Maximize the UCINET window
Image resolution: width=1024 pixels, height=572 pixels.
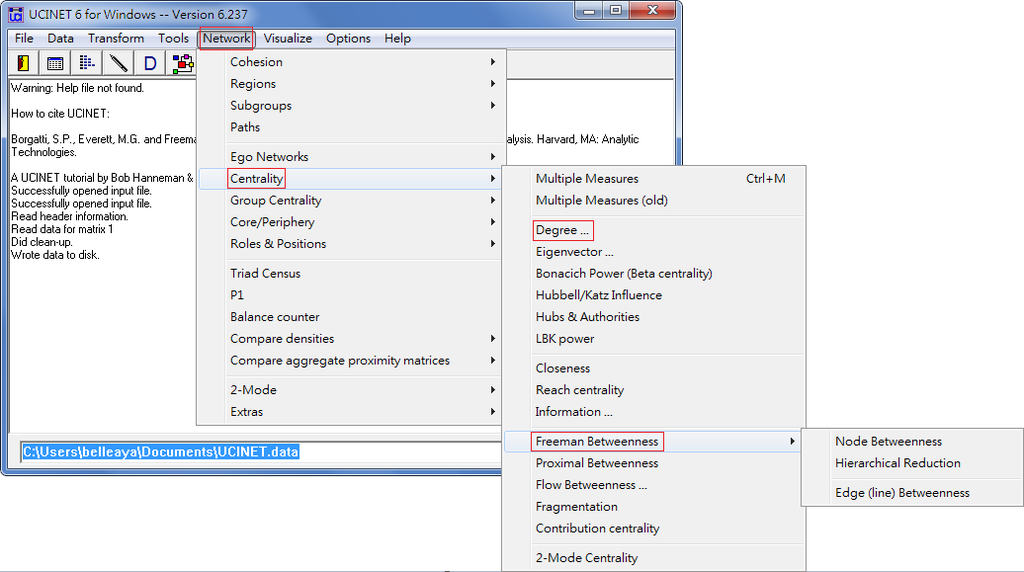615,10
